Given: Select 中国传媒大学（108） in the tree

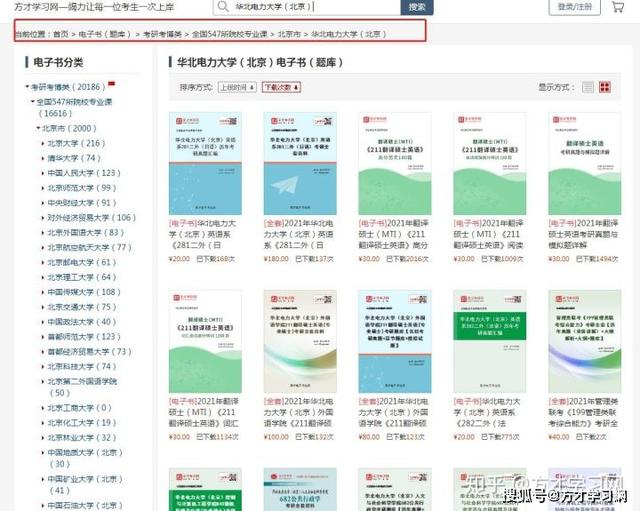Looking at the screenshot, I should tap(84, 292).
